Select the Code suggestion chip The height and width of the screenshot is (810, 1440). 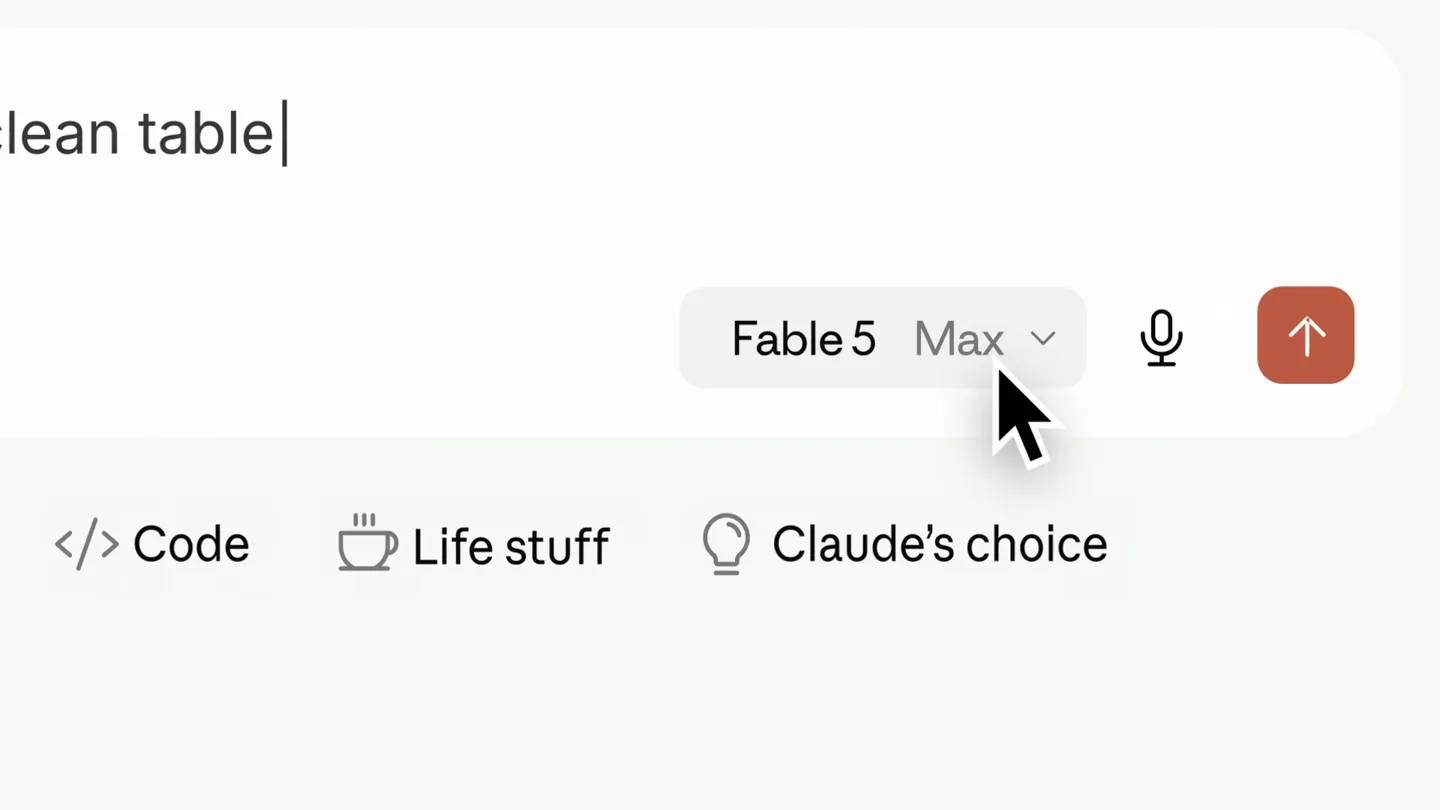(x=152, y=545)
